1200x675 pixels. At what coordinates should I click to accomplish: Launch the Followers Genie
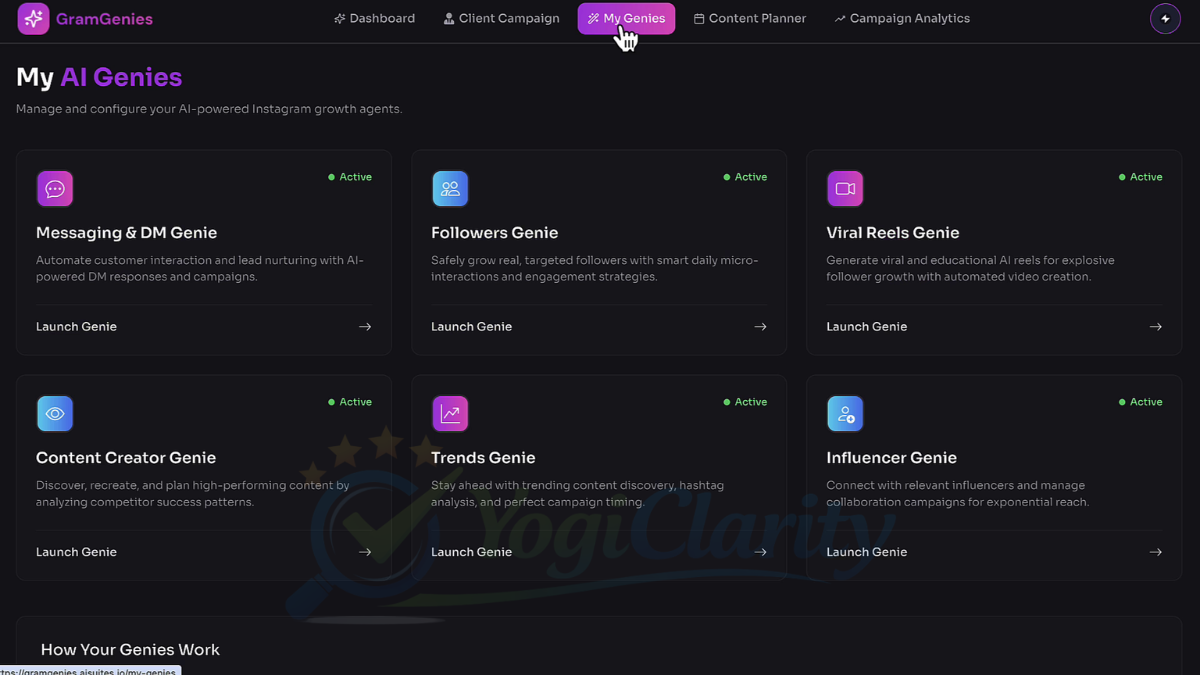pyautogui.click(x=472, y=327)
